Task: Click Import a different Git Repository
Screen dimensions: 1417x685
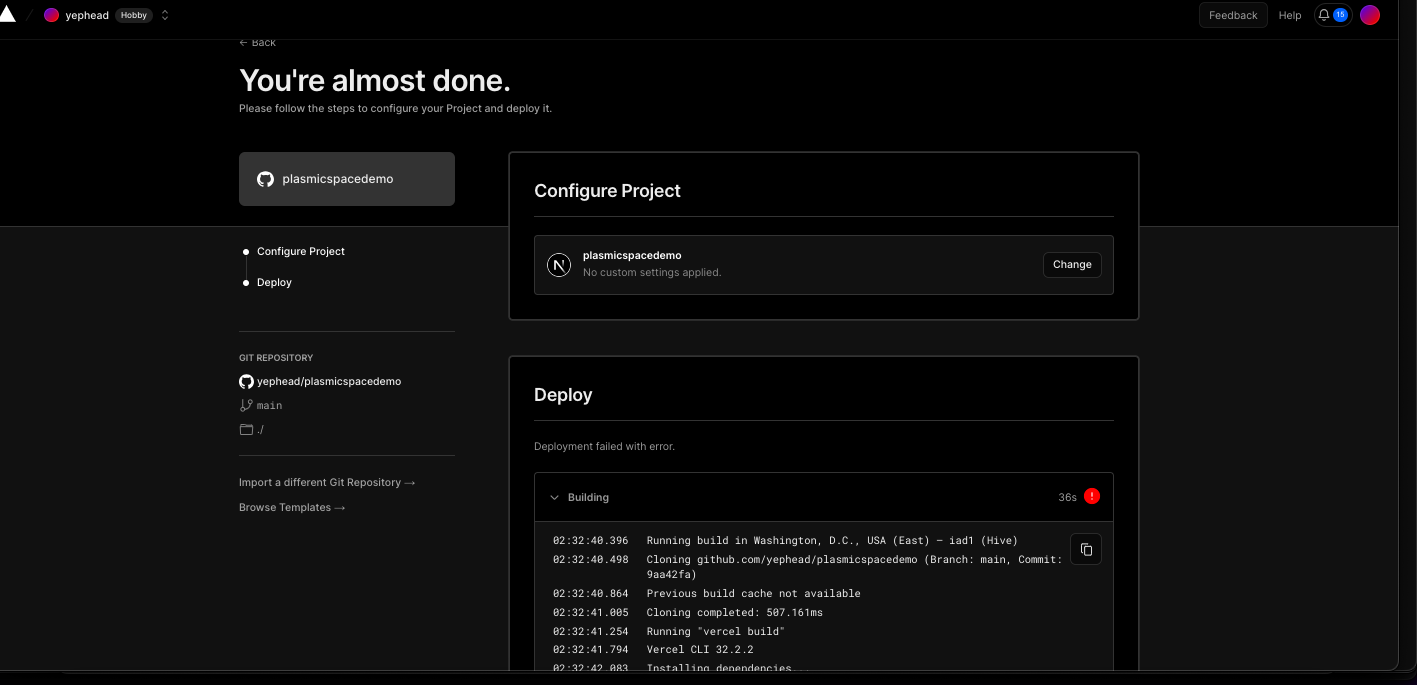Action: click(x=326, y=482)
